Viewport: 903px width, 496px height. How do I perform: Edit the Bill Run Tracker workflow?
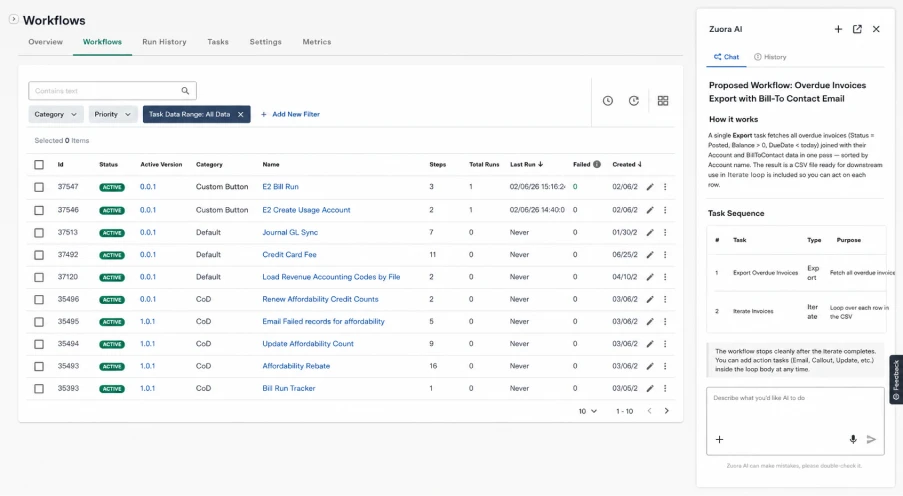point(650,389)
